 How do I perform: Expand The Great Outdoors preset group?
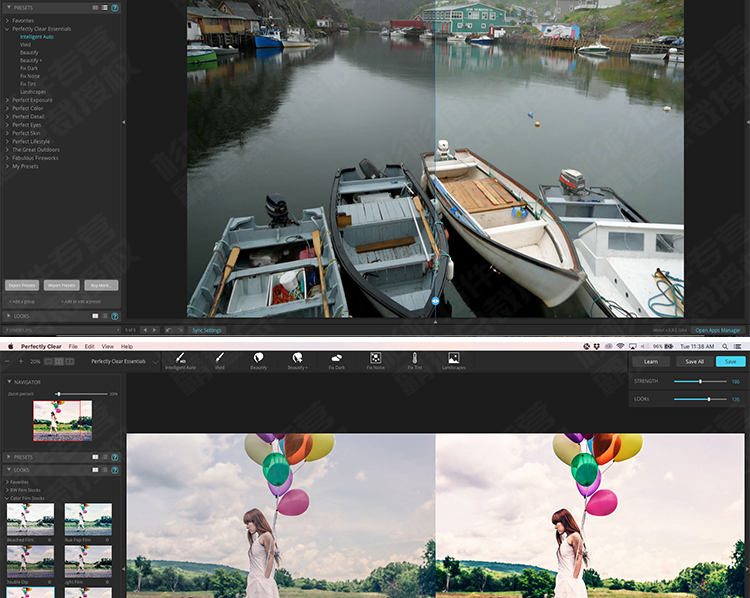click(x=7, y=150)
